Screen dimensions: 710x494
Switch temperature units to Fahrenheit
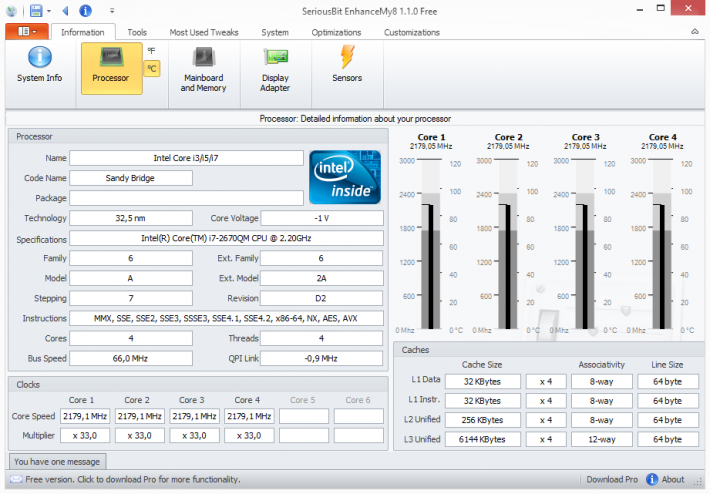coord(152,51)
